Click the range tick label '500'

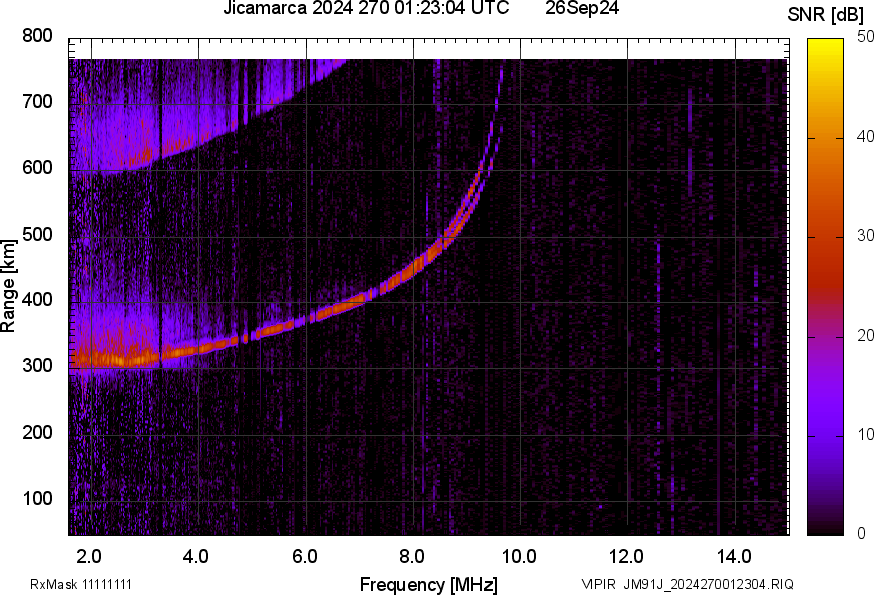coord(37,234)
